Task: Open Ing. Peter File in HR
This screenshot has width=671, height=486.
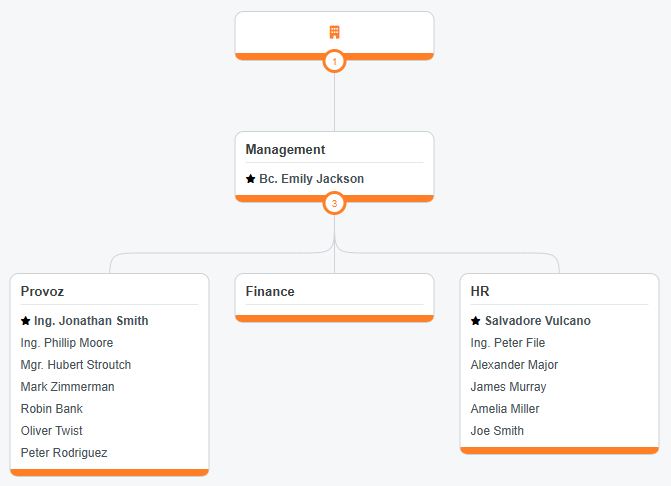Action: (507, 343)
